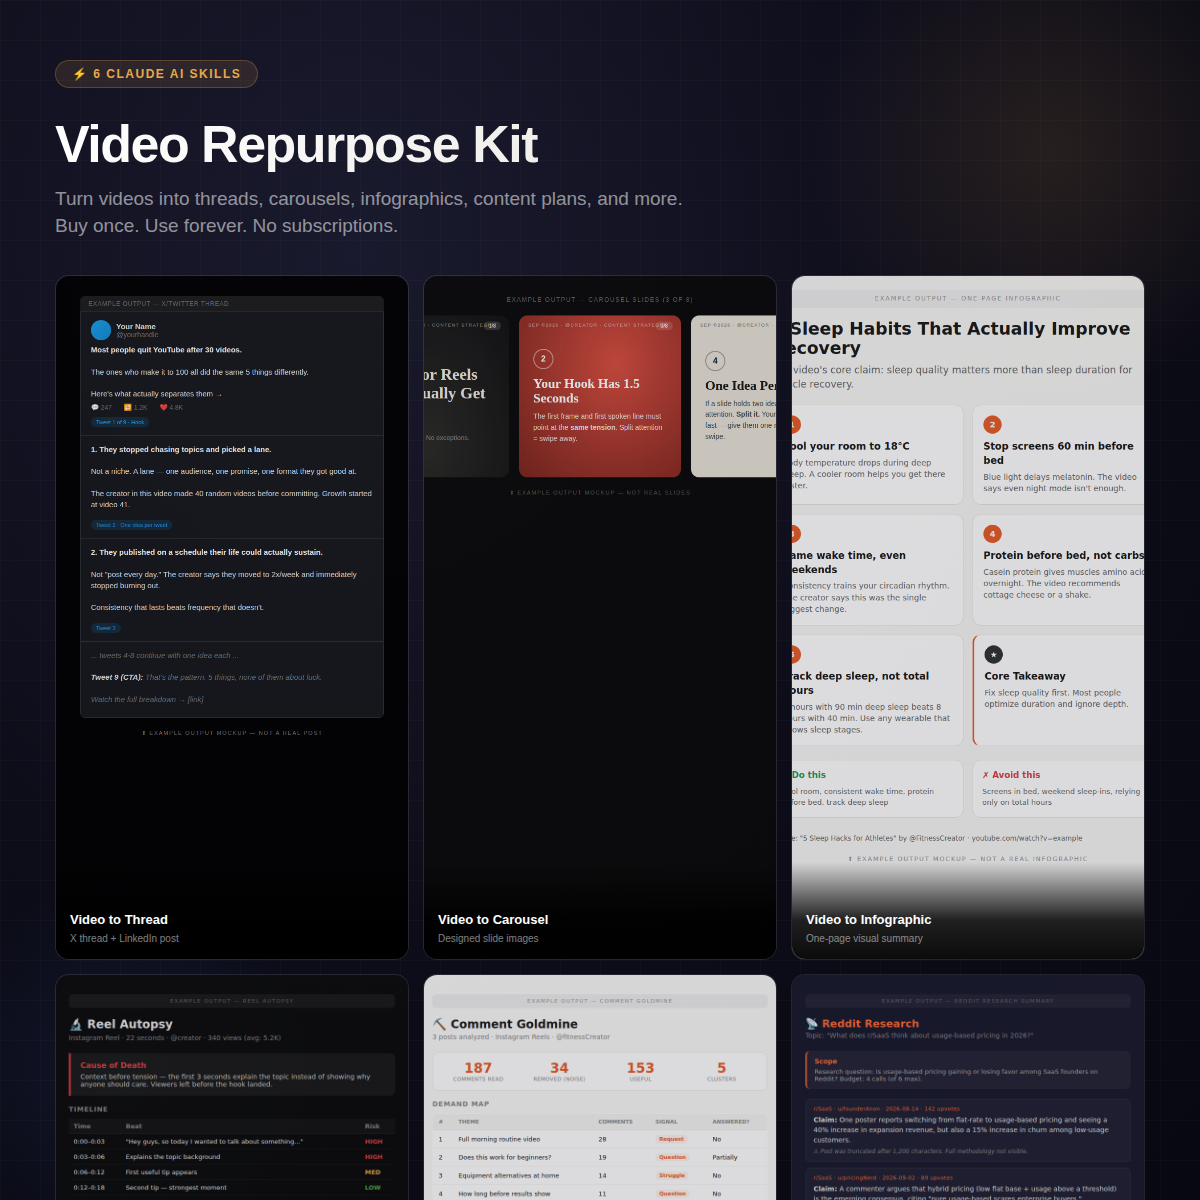Click the retweet icon showing 1.2K
Viewport: 1200px width, 1200px height.
pos(128,408)
